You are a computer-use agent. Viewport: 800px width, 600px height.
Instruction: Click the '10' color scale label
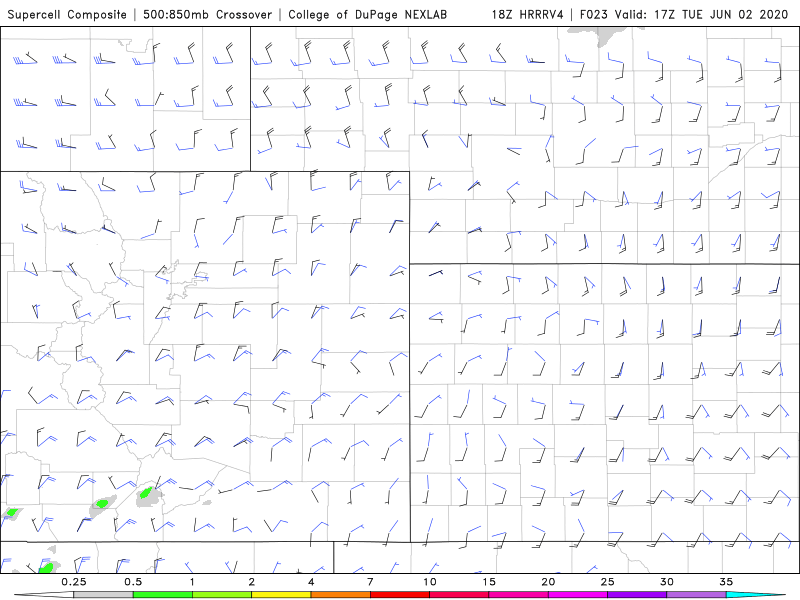430,582
